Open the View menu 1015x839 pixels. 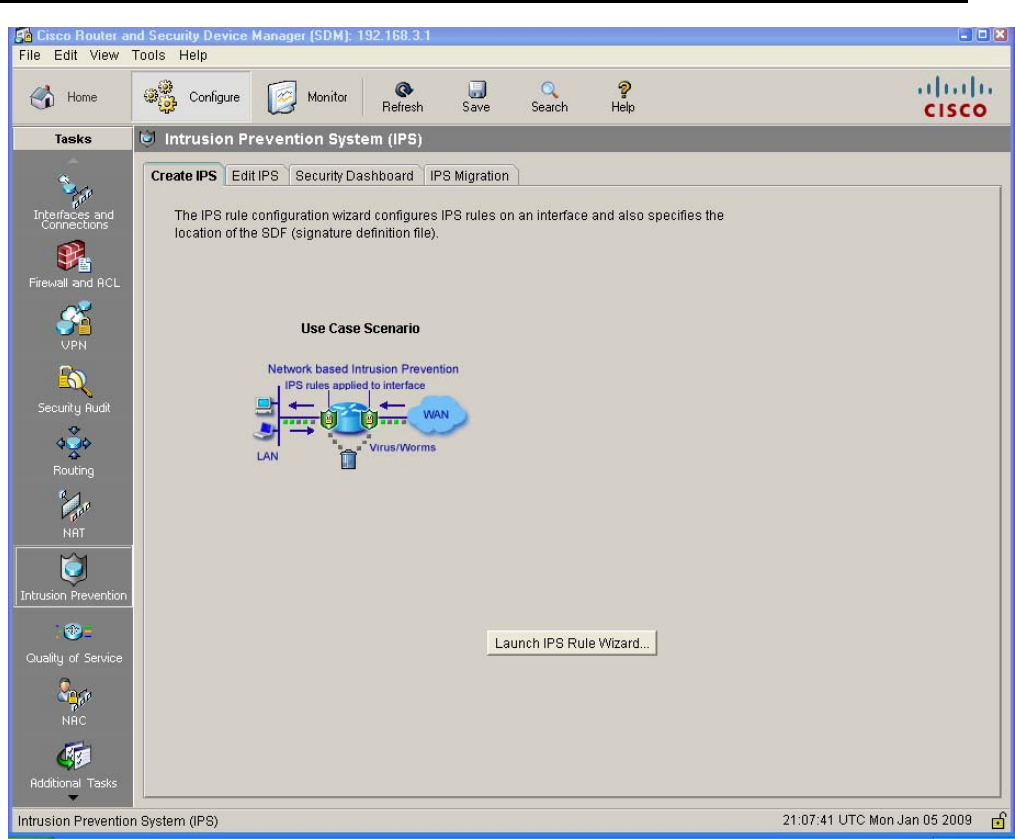point(104,55)
